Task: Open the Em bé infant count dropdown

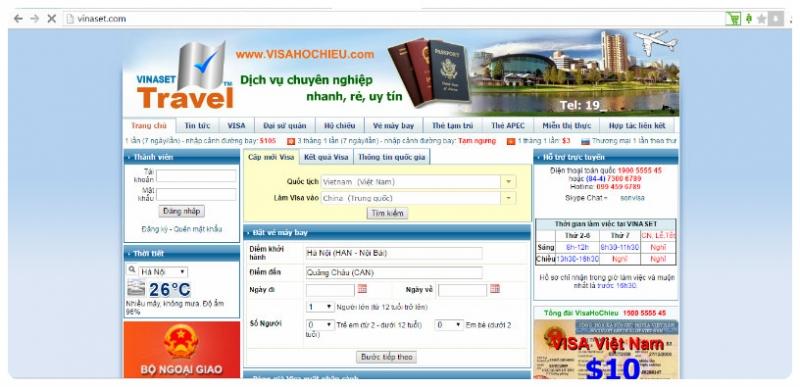Action: (x=449, y=325)
